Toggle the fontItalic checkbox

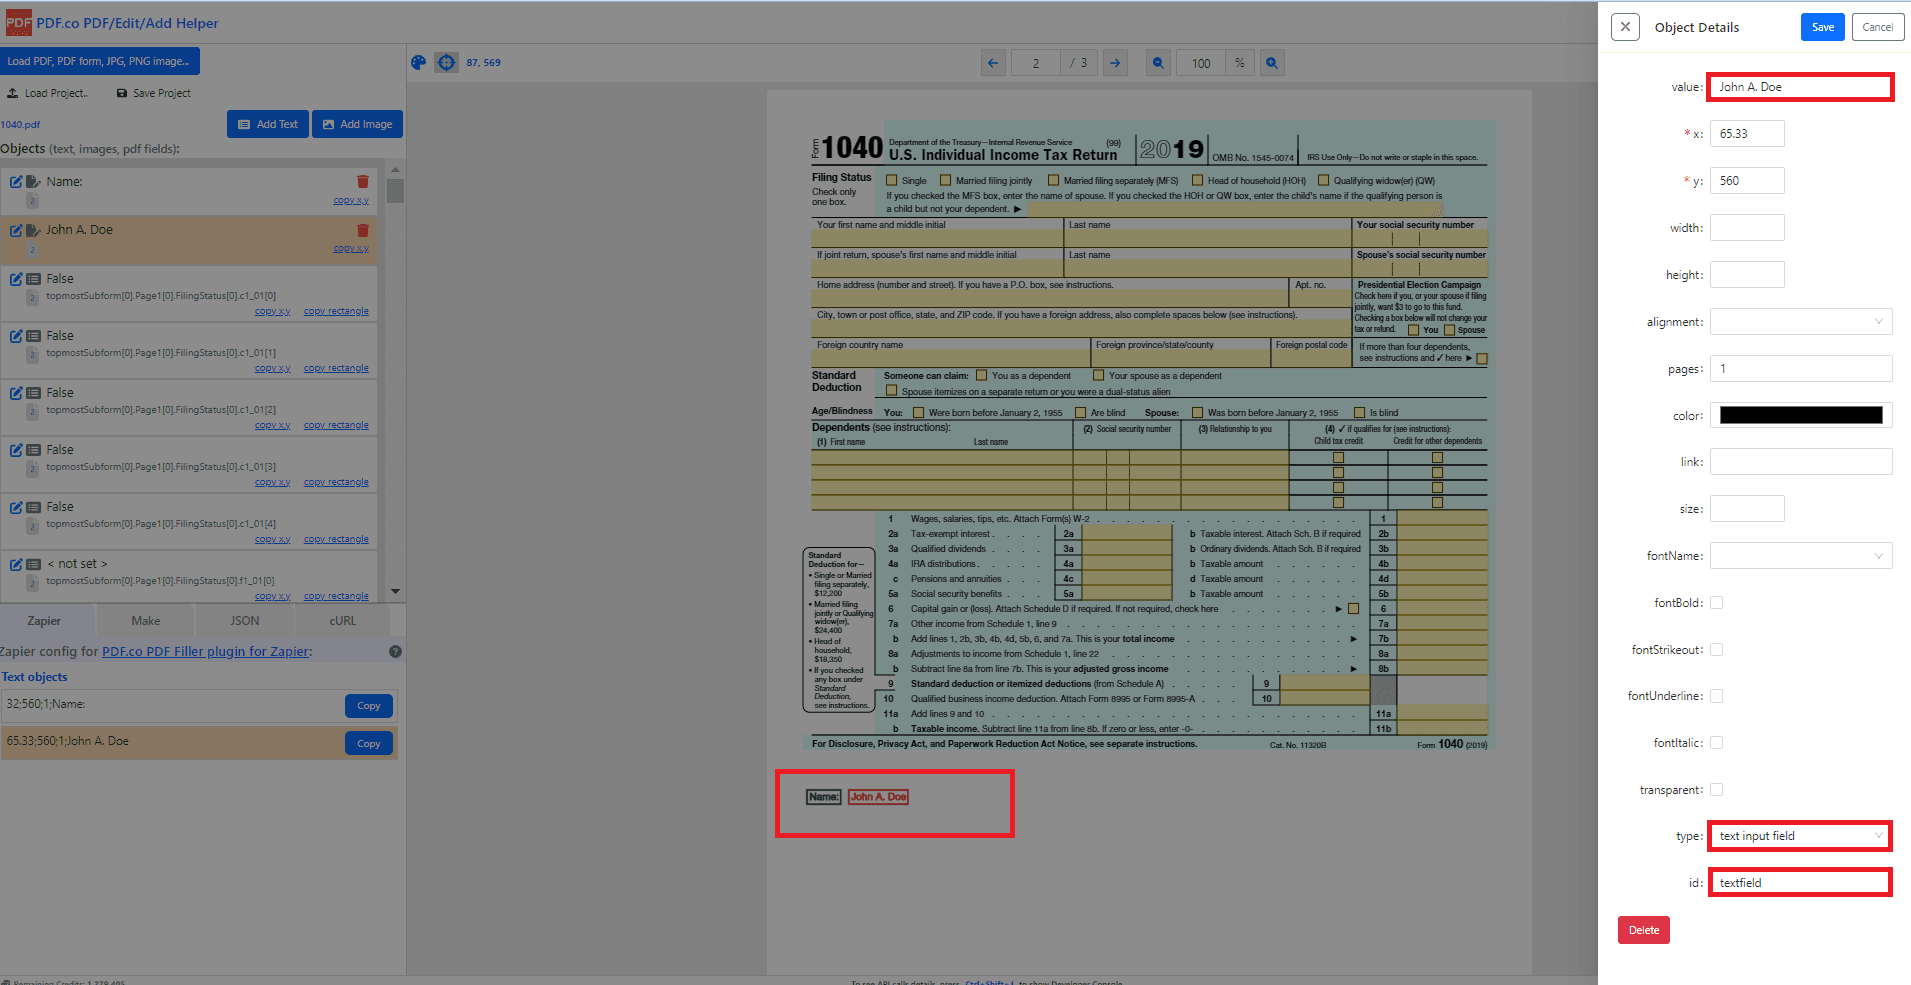tap(1717, 743)
